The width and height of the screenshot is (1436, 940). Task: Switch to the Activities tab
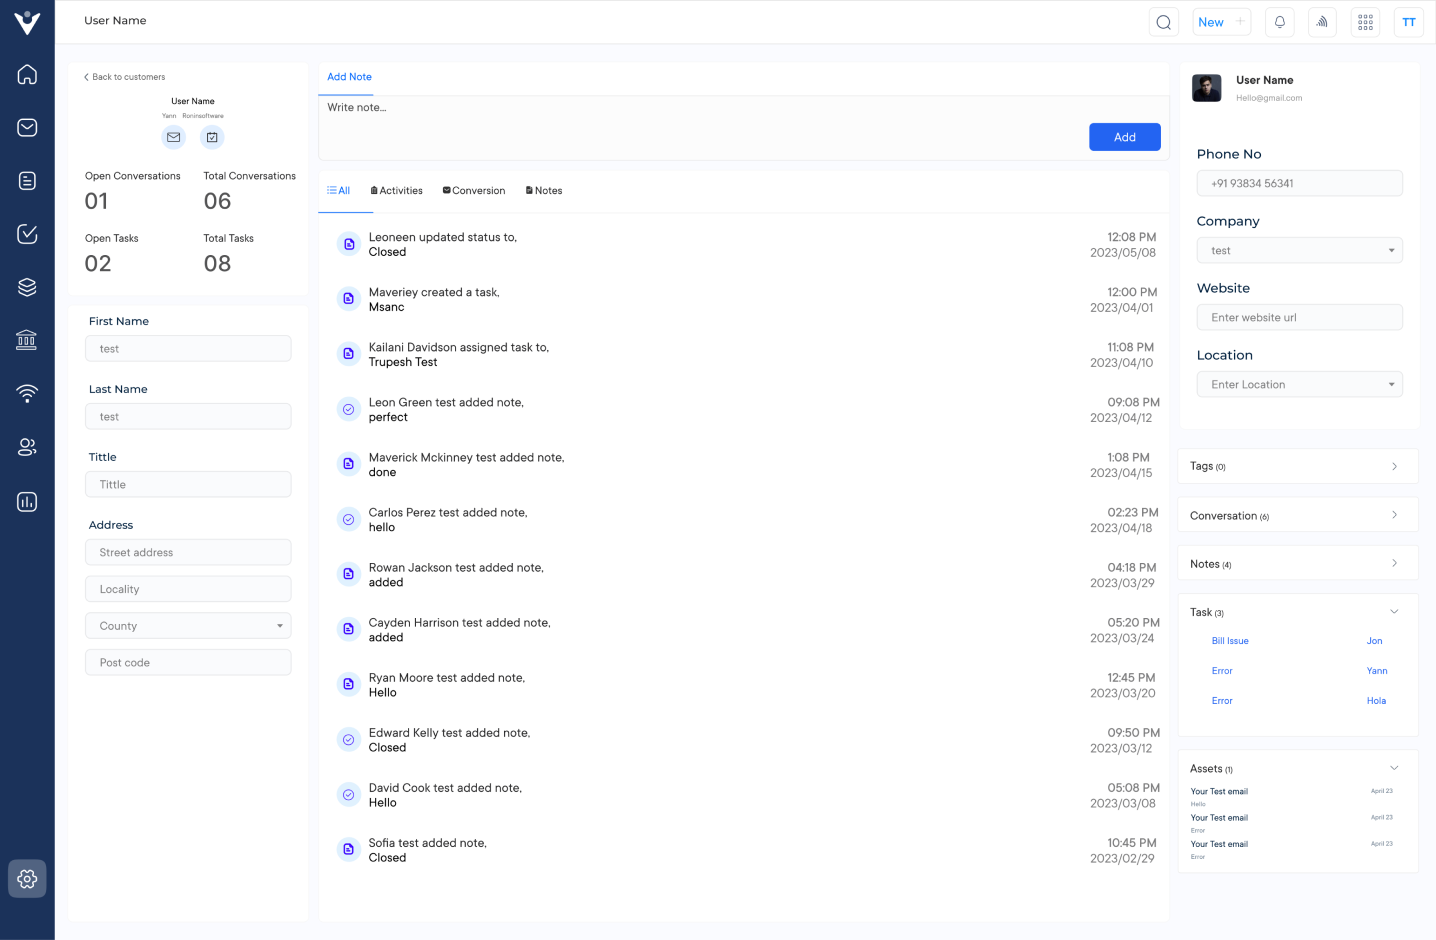click(x=396, y=190)
